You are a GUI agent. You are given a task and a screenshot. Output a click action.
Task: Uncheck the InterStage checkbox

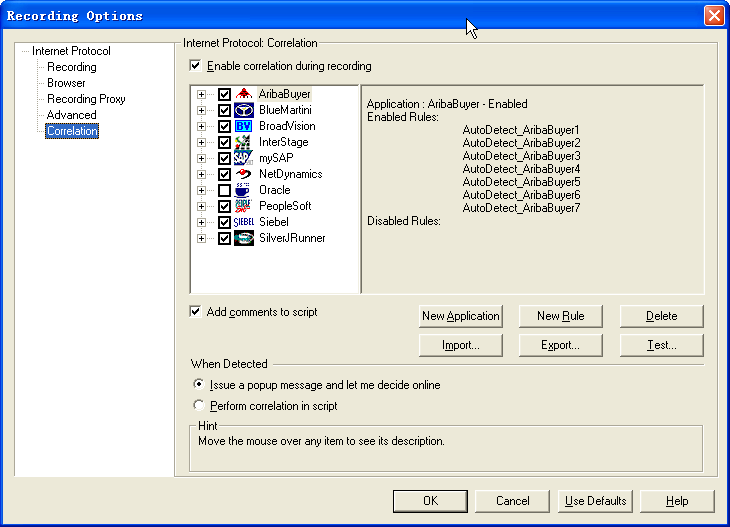pos(224,142)
